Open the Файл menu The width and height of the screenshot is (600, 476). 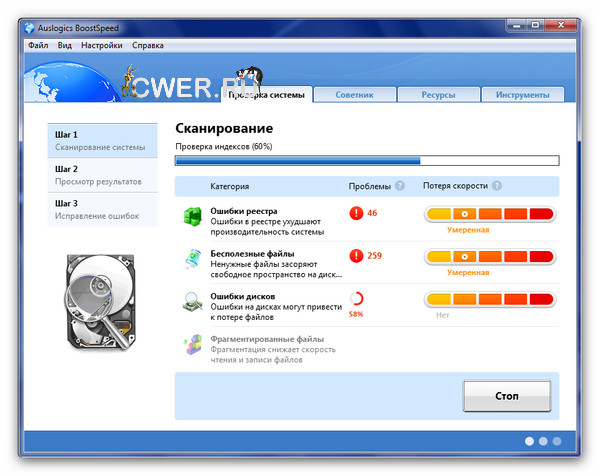click(38, 45)
